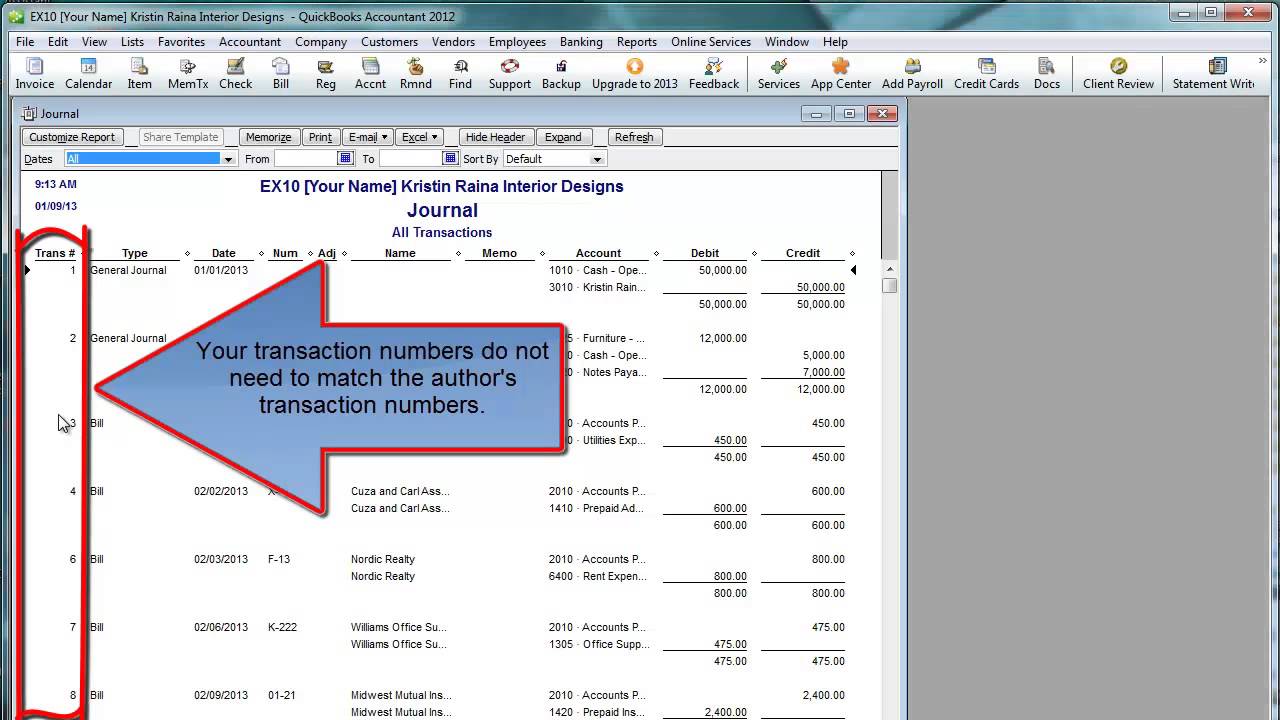Open the From date calendar picker

tap(346, 158)
